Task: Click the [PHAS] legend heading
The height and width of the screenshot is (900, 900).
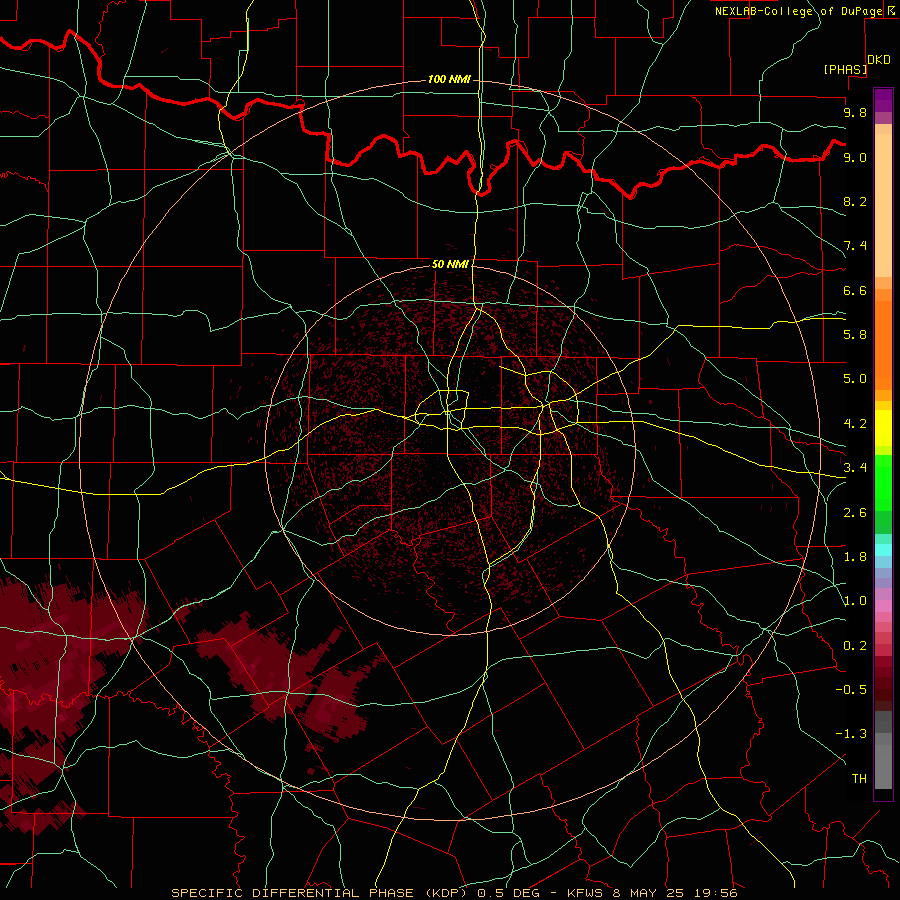Action: coord(845,69)
